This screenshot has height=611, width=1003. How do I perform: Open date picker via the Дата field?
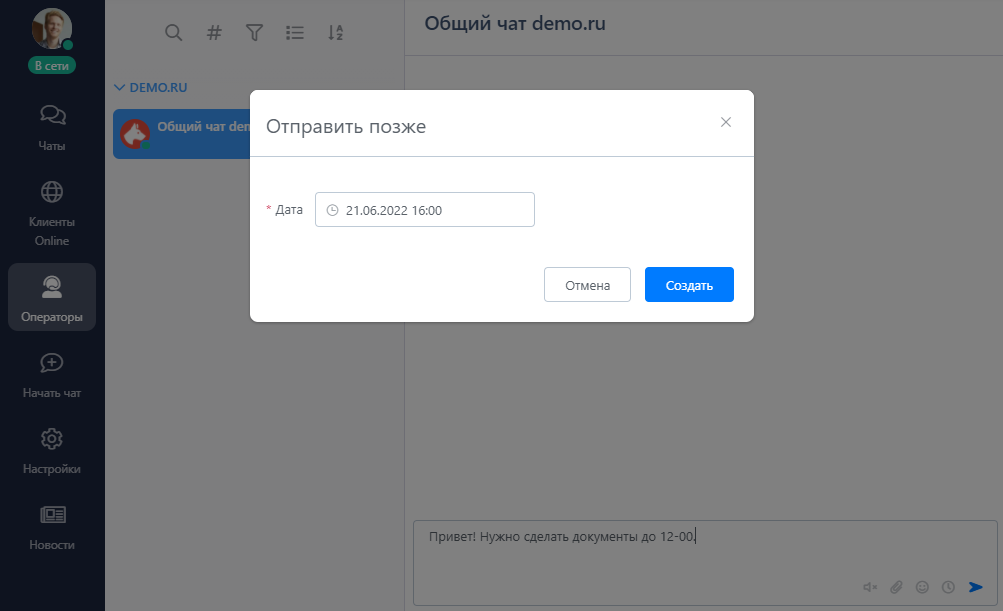pos(425,210)
